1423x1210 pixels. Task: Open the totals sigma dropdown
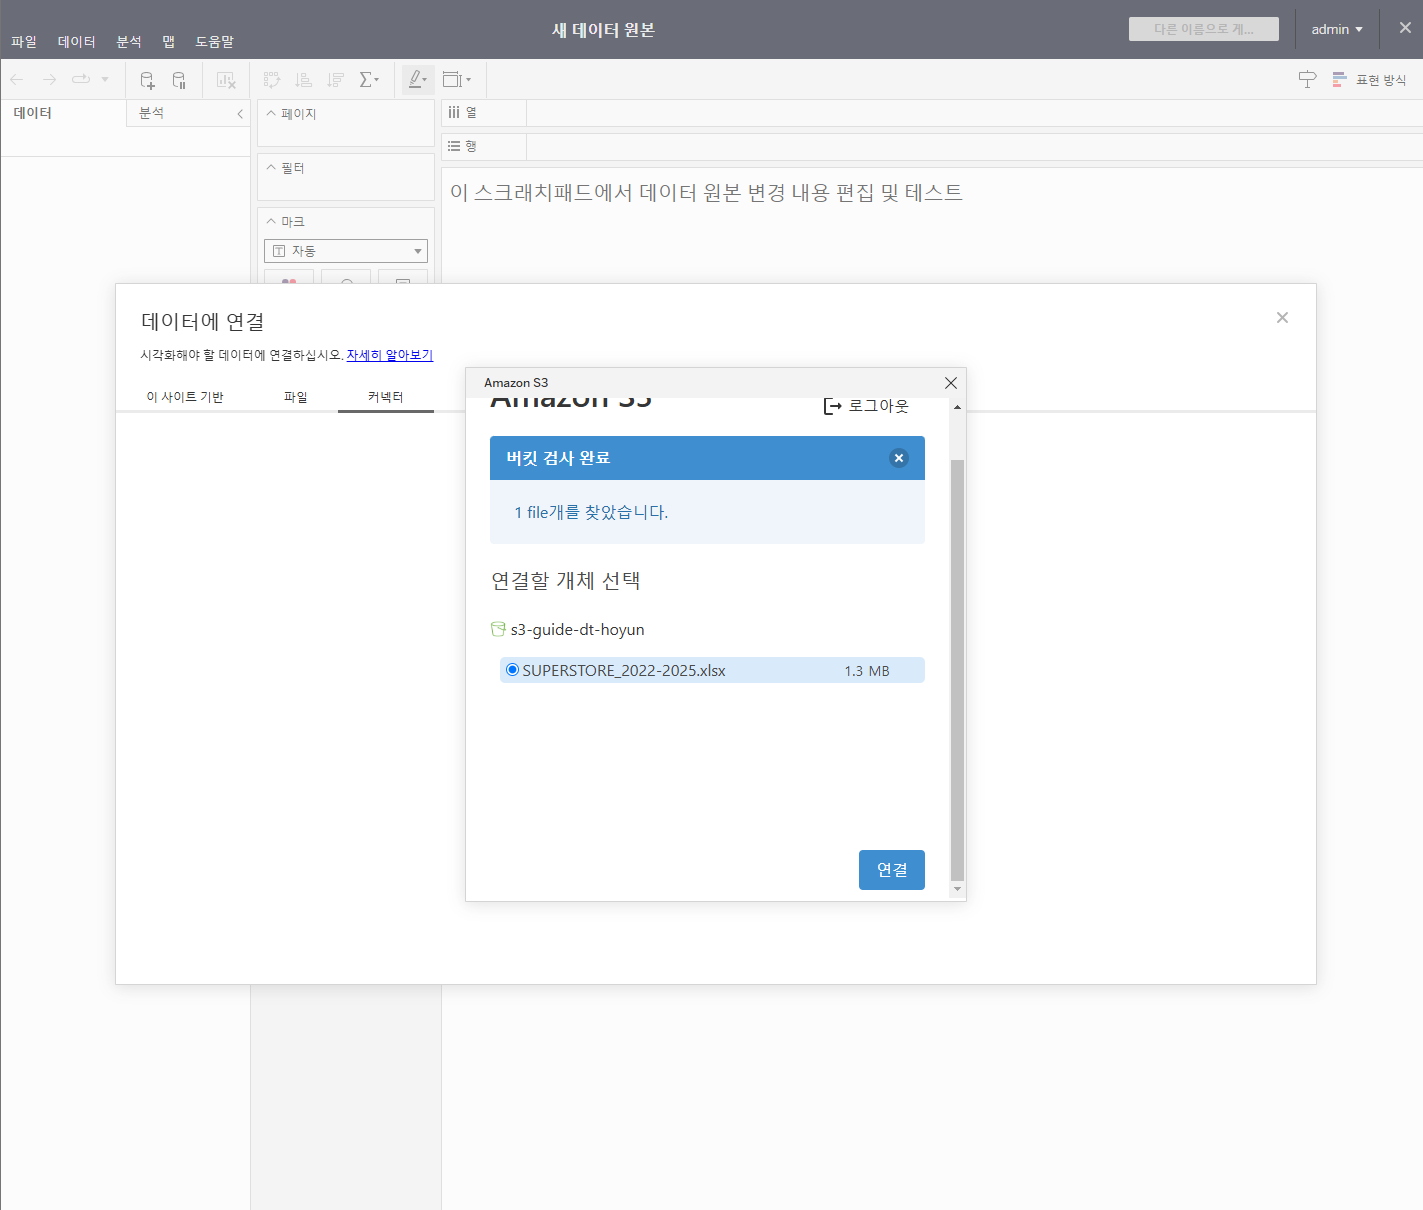[369, 80]
